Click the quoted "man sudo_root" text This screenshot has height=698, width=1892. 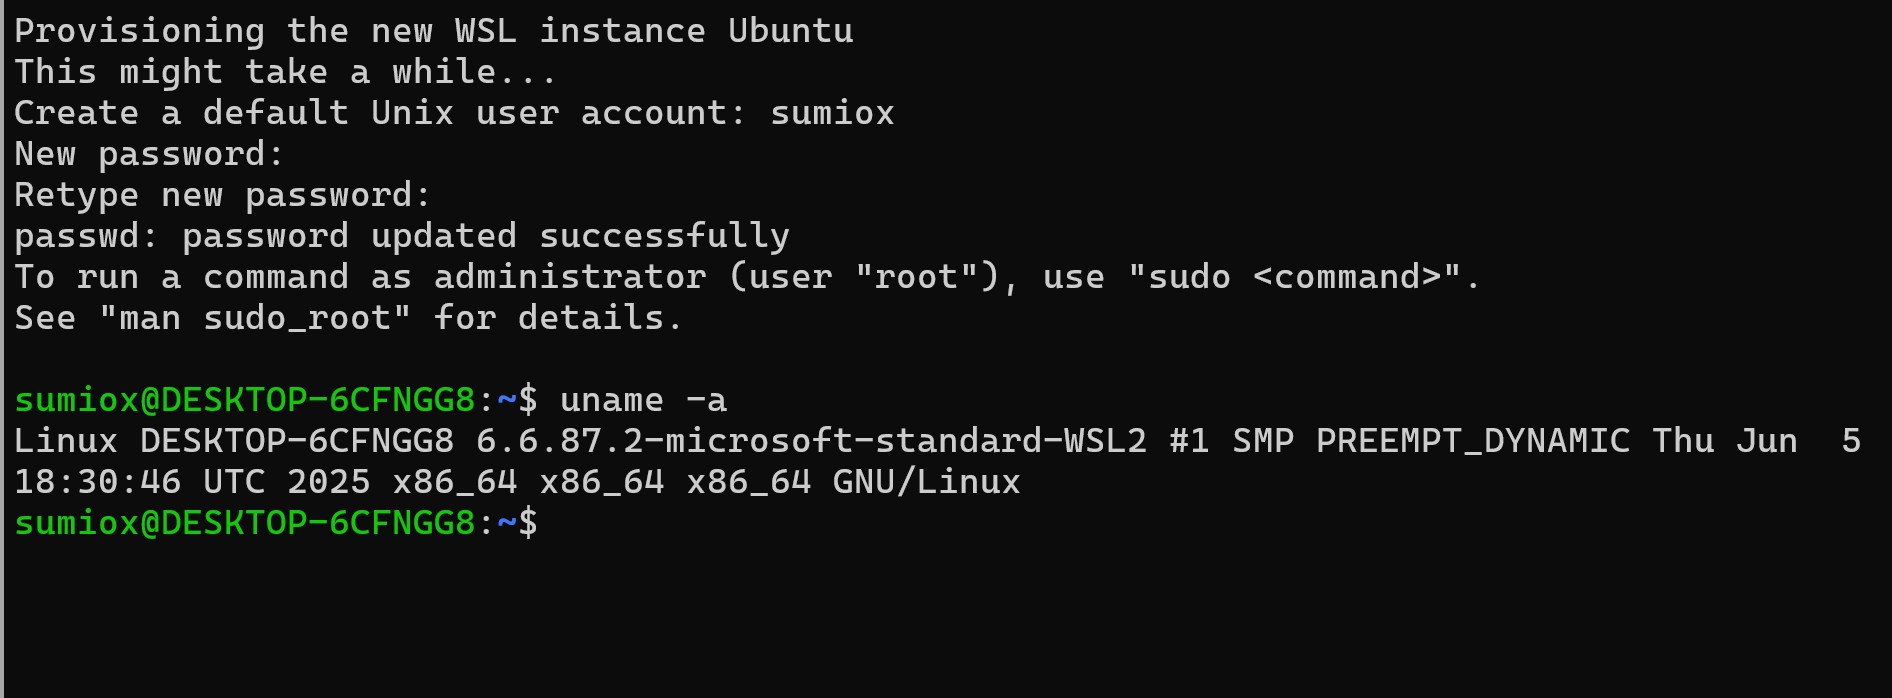point(255,318)
